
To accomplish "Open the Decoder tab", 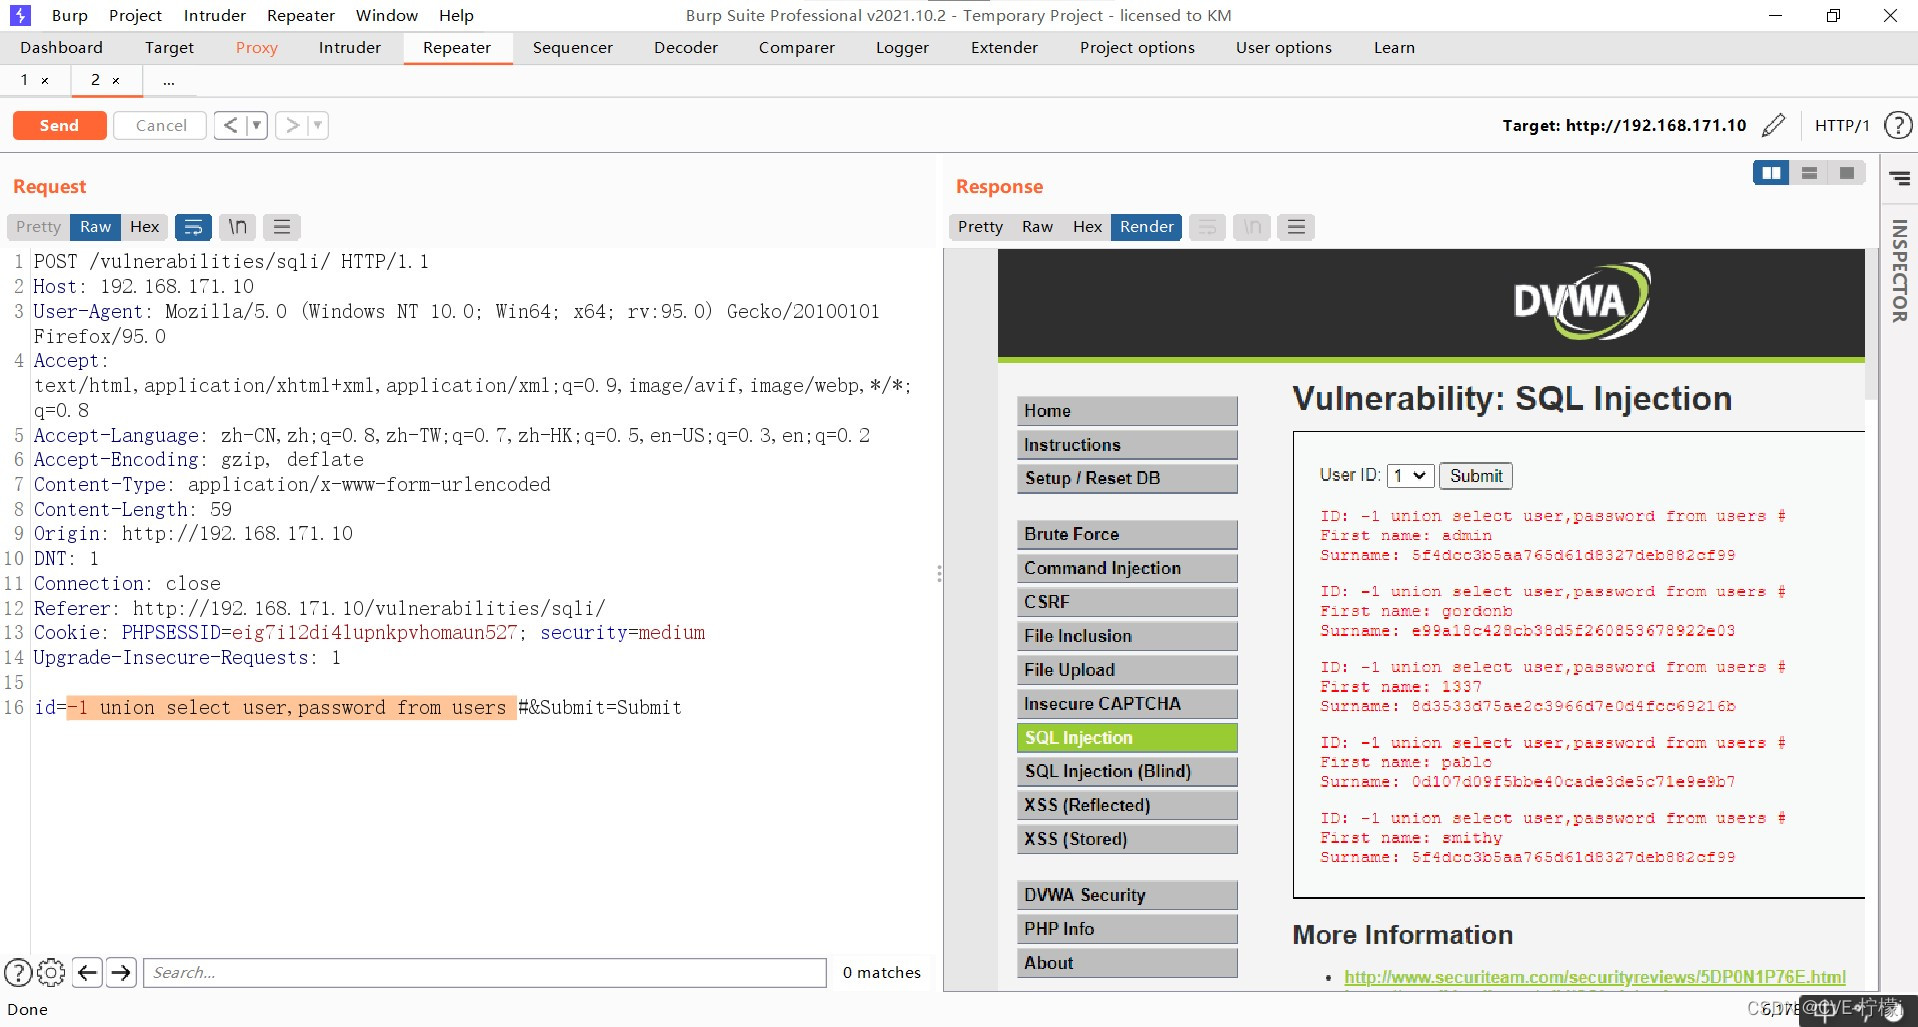I will click(685, 48).
